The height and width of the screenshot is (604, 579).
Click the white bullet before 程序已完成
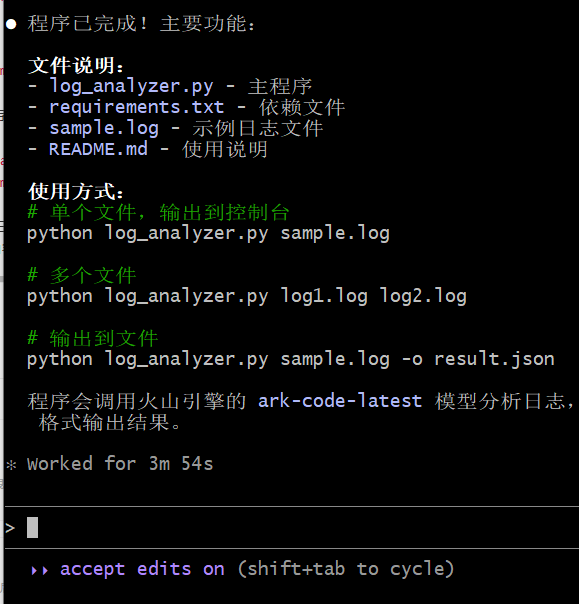(11, 24)
